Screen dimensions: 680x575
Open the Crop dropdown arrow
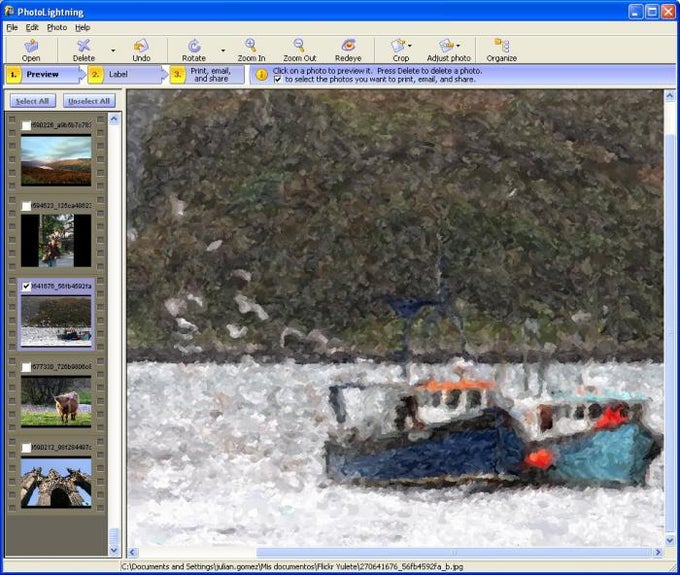[410, 45]
